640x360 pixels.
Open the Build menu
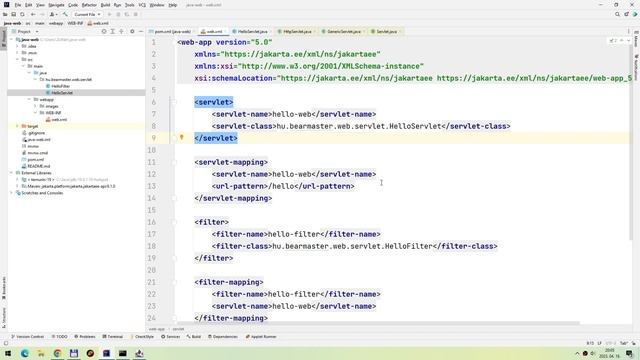(x=105, y=5)
